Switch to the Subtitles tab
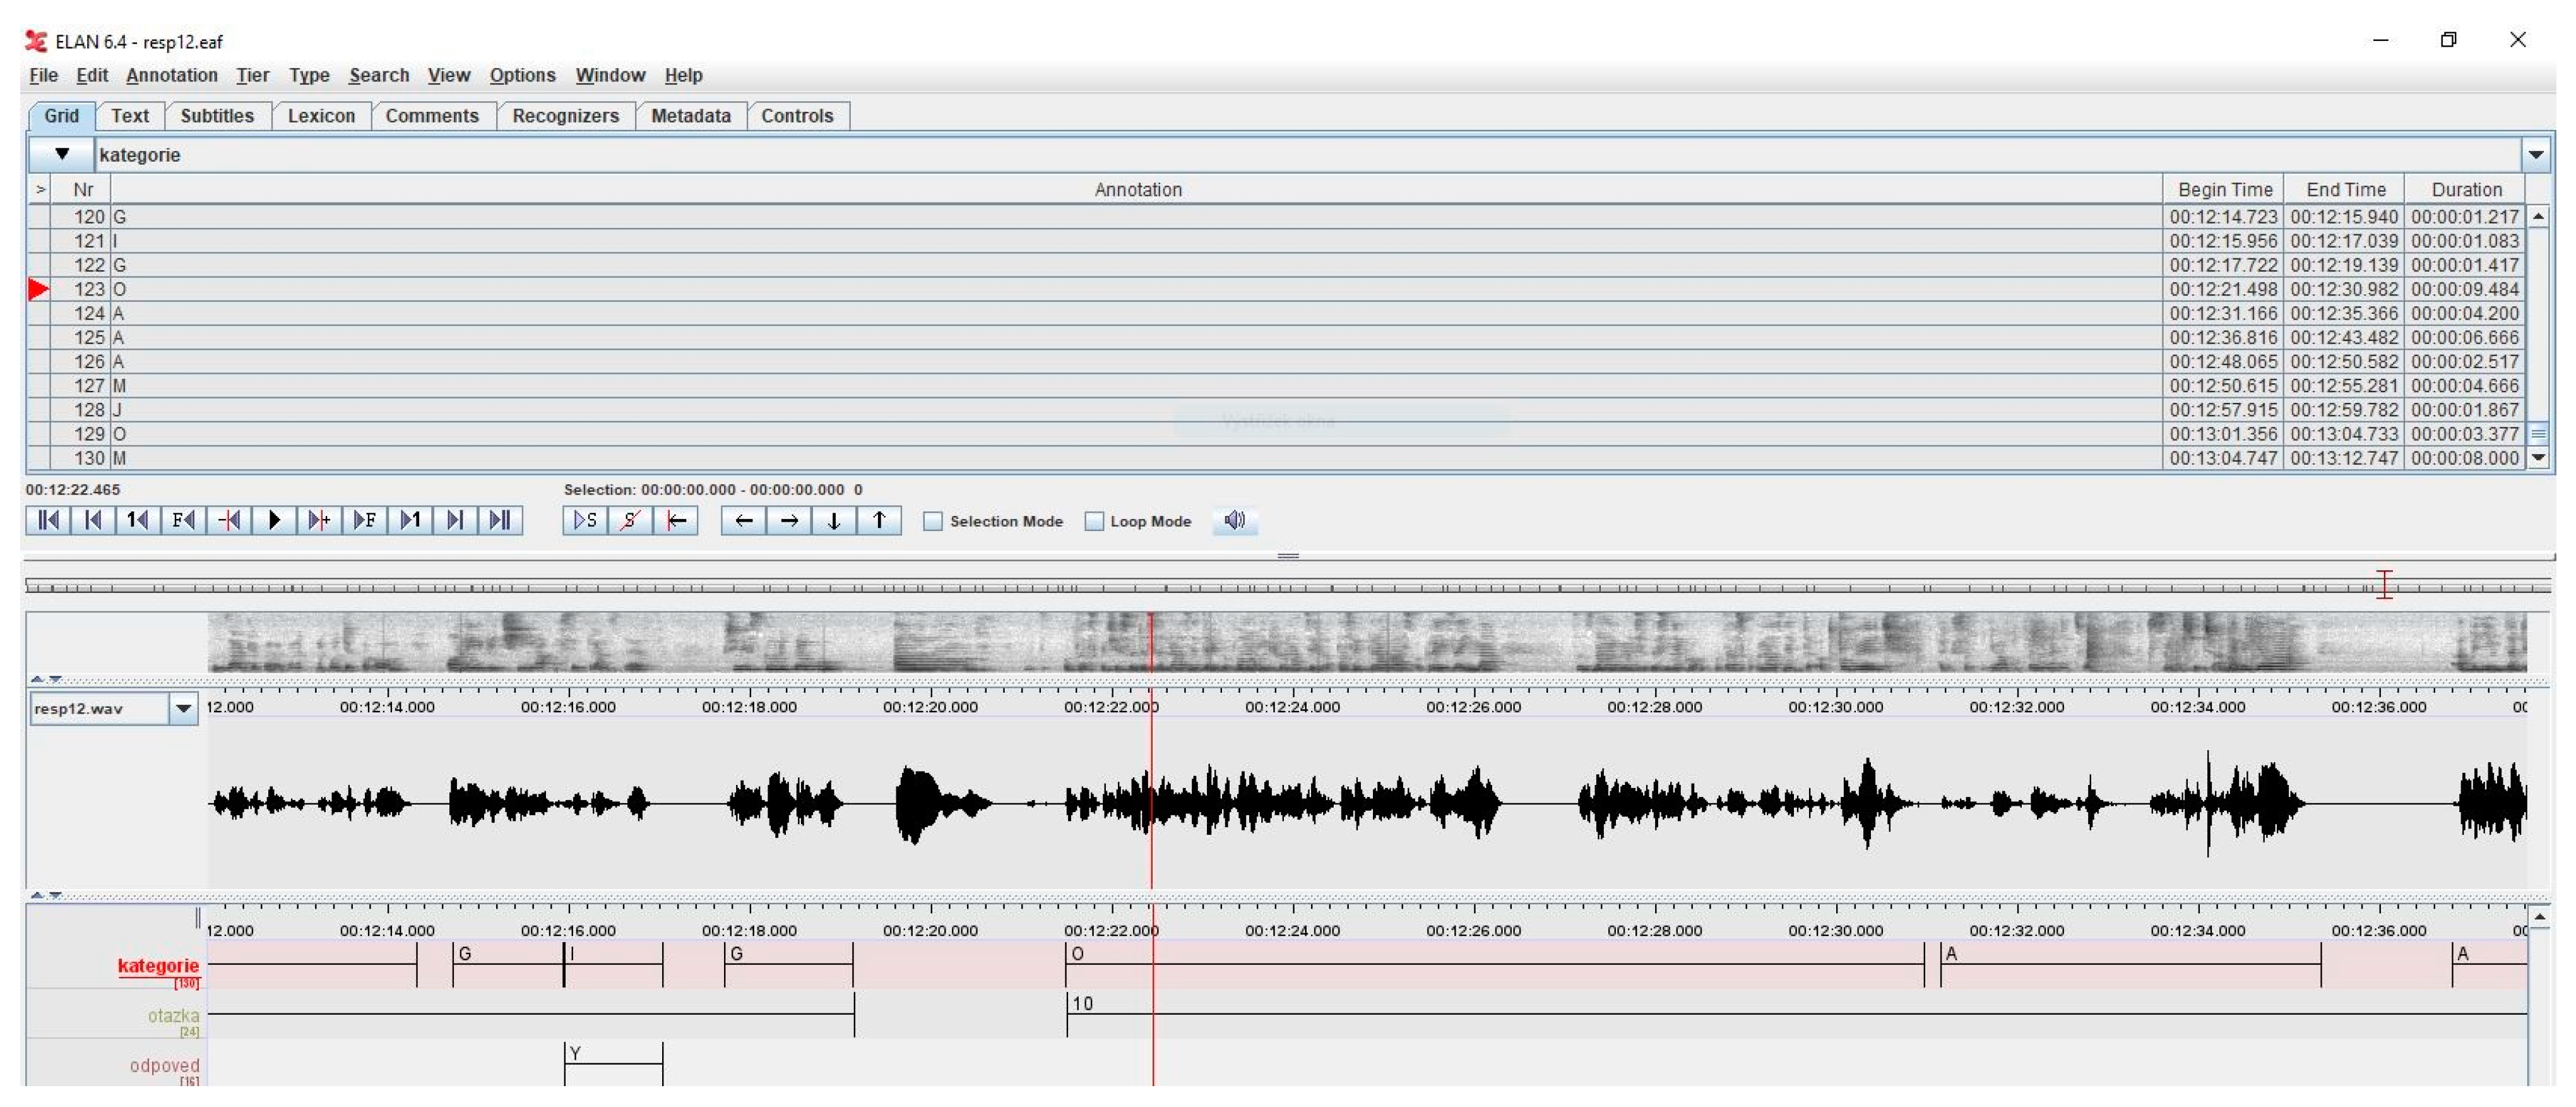 [x=217, y=116]
